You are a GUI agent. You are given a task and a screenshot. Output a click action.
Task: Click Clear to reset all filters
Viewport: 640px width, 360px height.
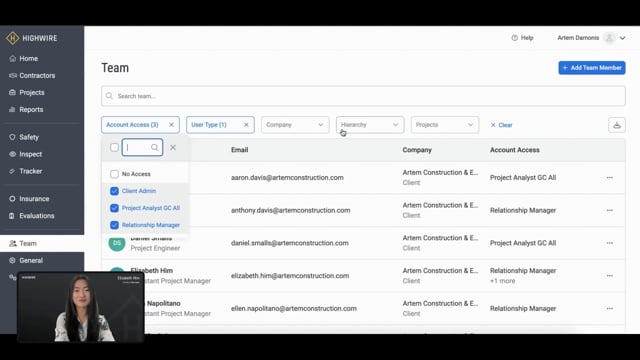pos(501,125)
